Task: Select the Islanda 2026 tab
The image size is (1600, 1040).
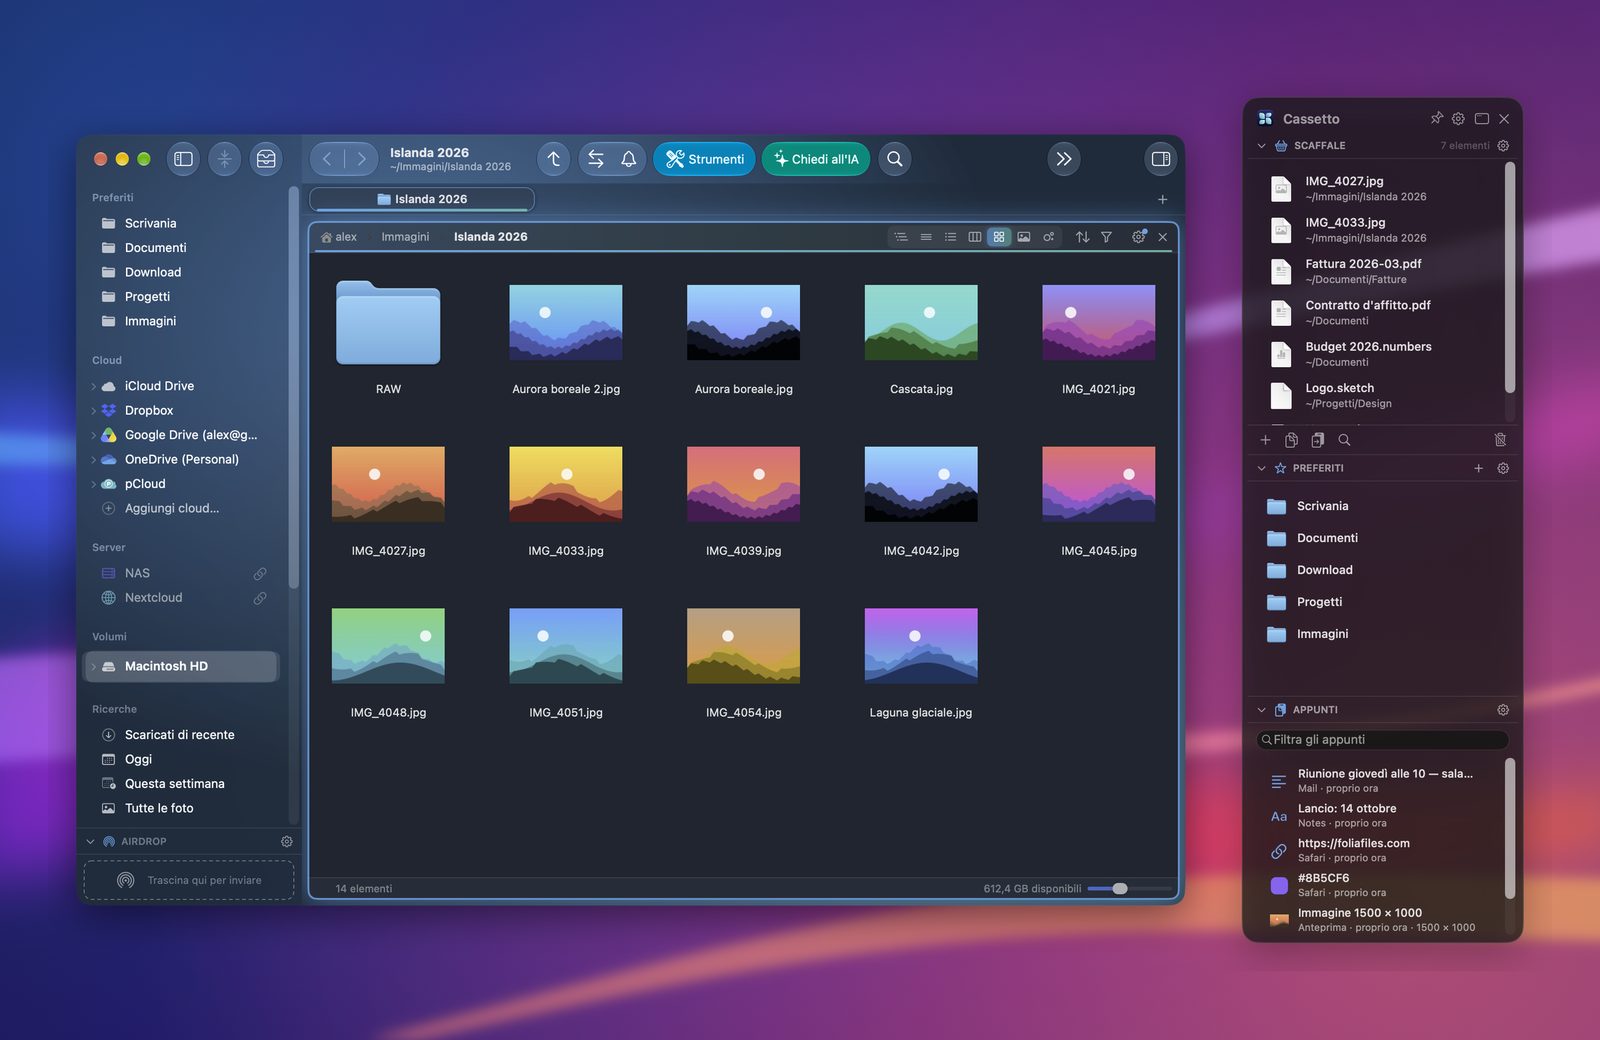Action: point(422,199)
